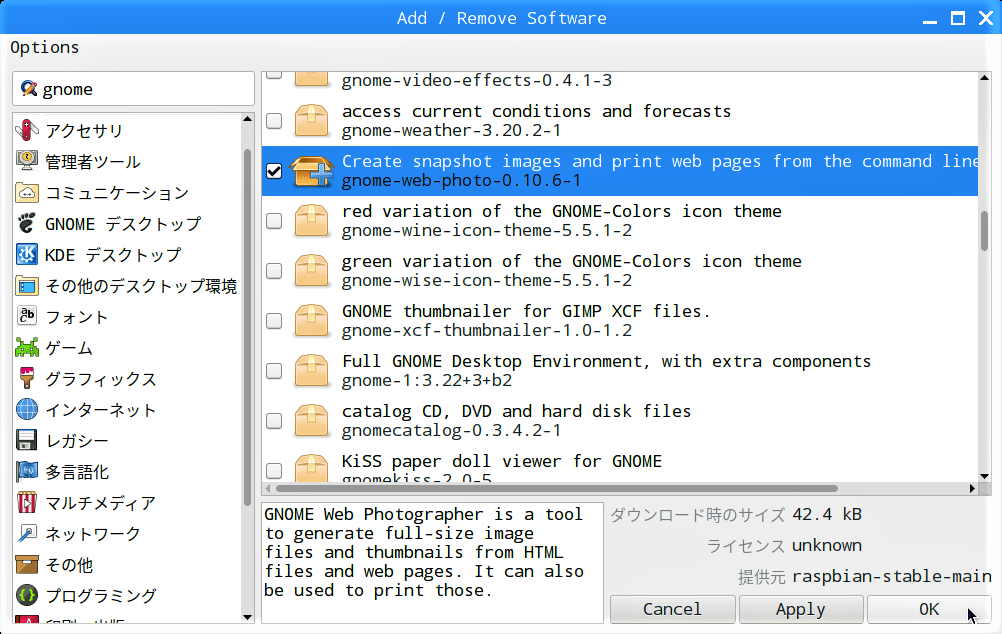1002x634 pixels.
Task: Tick the KiSS paper doll viewer checkbox
Action: coord(274,470)
